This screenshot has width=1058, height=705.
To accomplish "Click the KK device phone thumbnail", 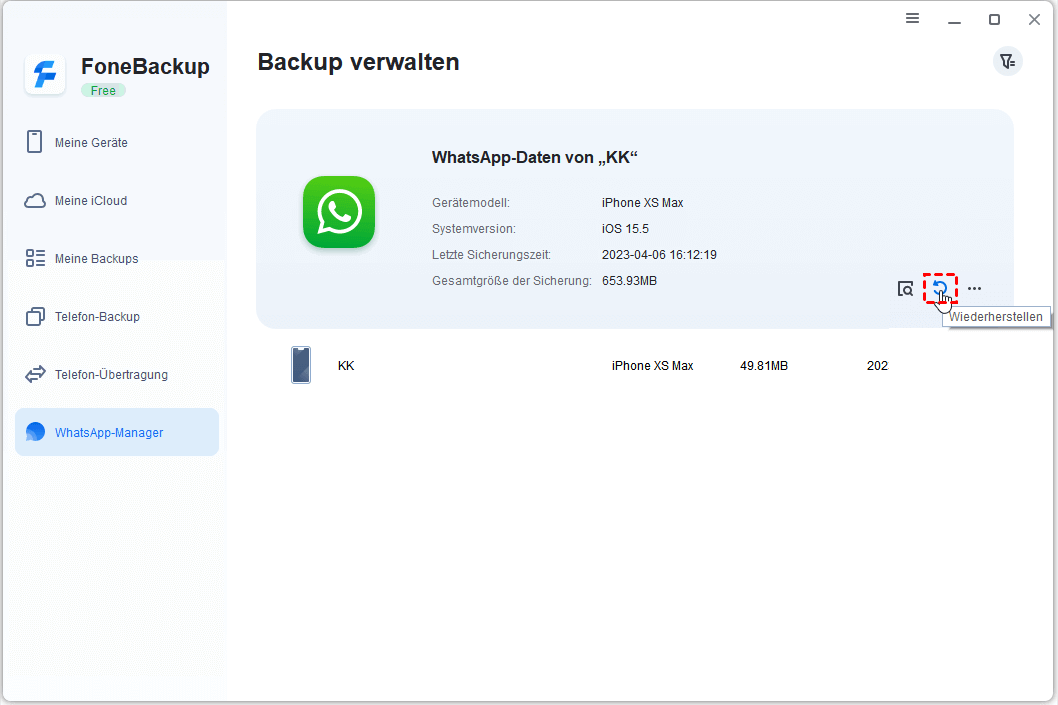I will coord(301,365).
